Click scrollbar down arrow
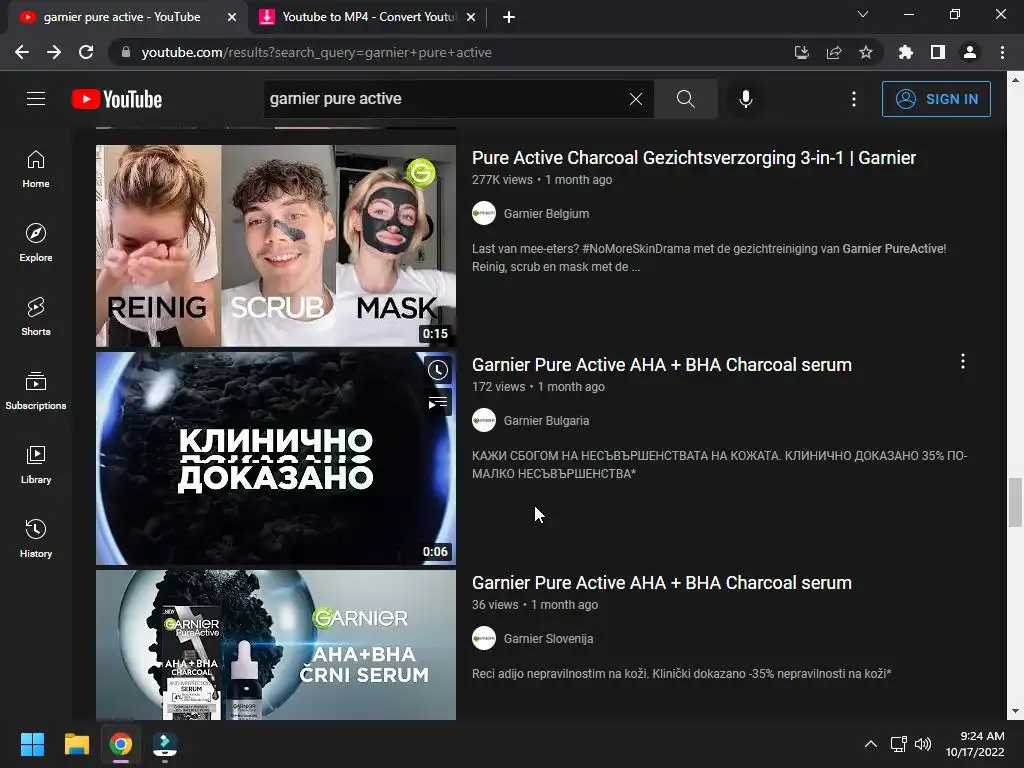 pyautogui.click(x=1015, y=711)
